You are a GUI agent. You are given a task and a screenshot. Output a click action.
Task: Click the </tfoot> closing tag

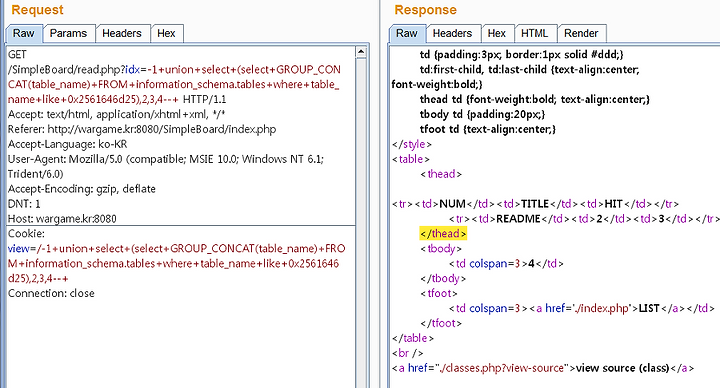441,323
